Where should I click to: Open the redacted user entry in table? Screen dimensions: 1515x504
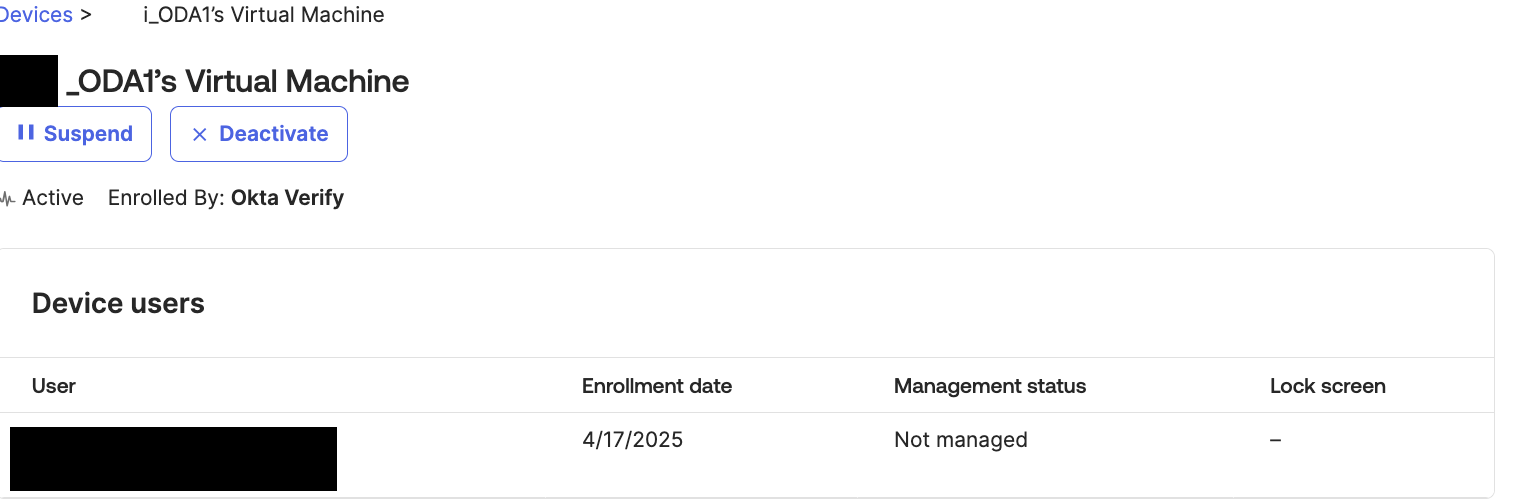point(173,458)
